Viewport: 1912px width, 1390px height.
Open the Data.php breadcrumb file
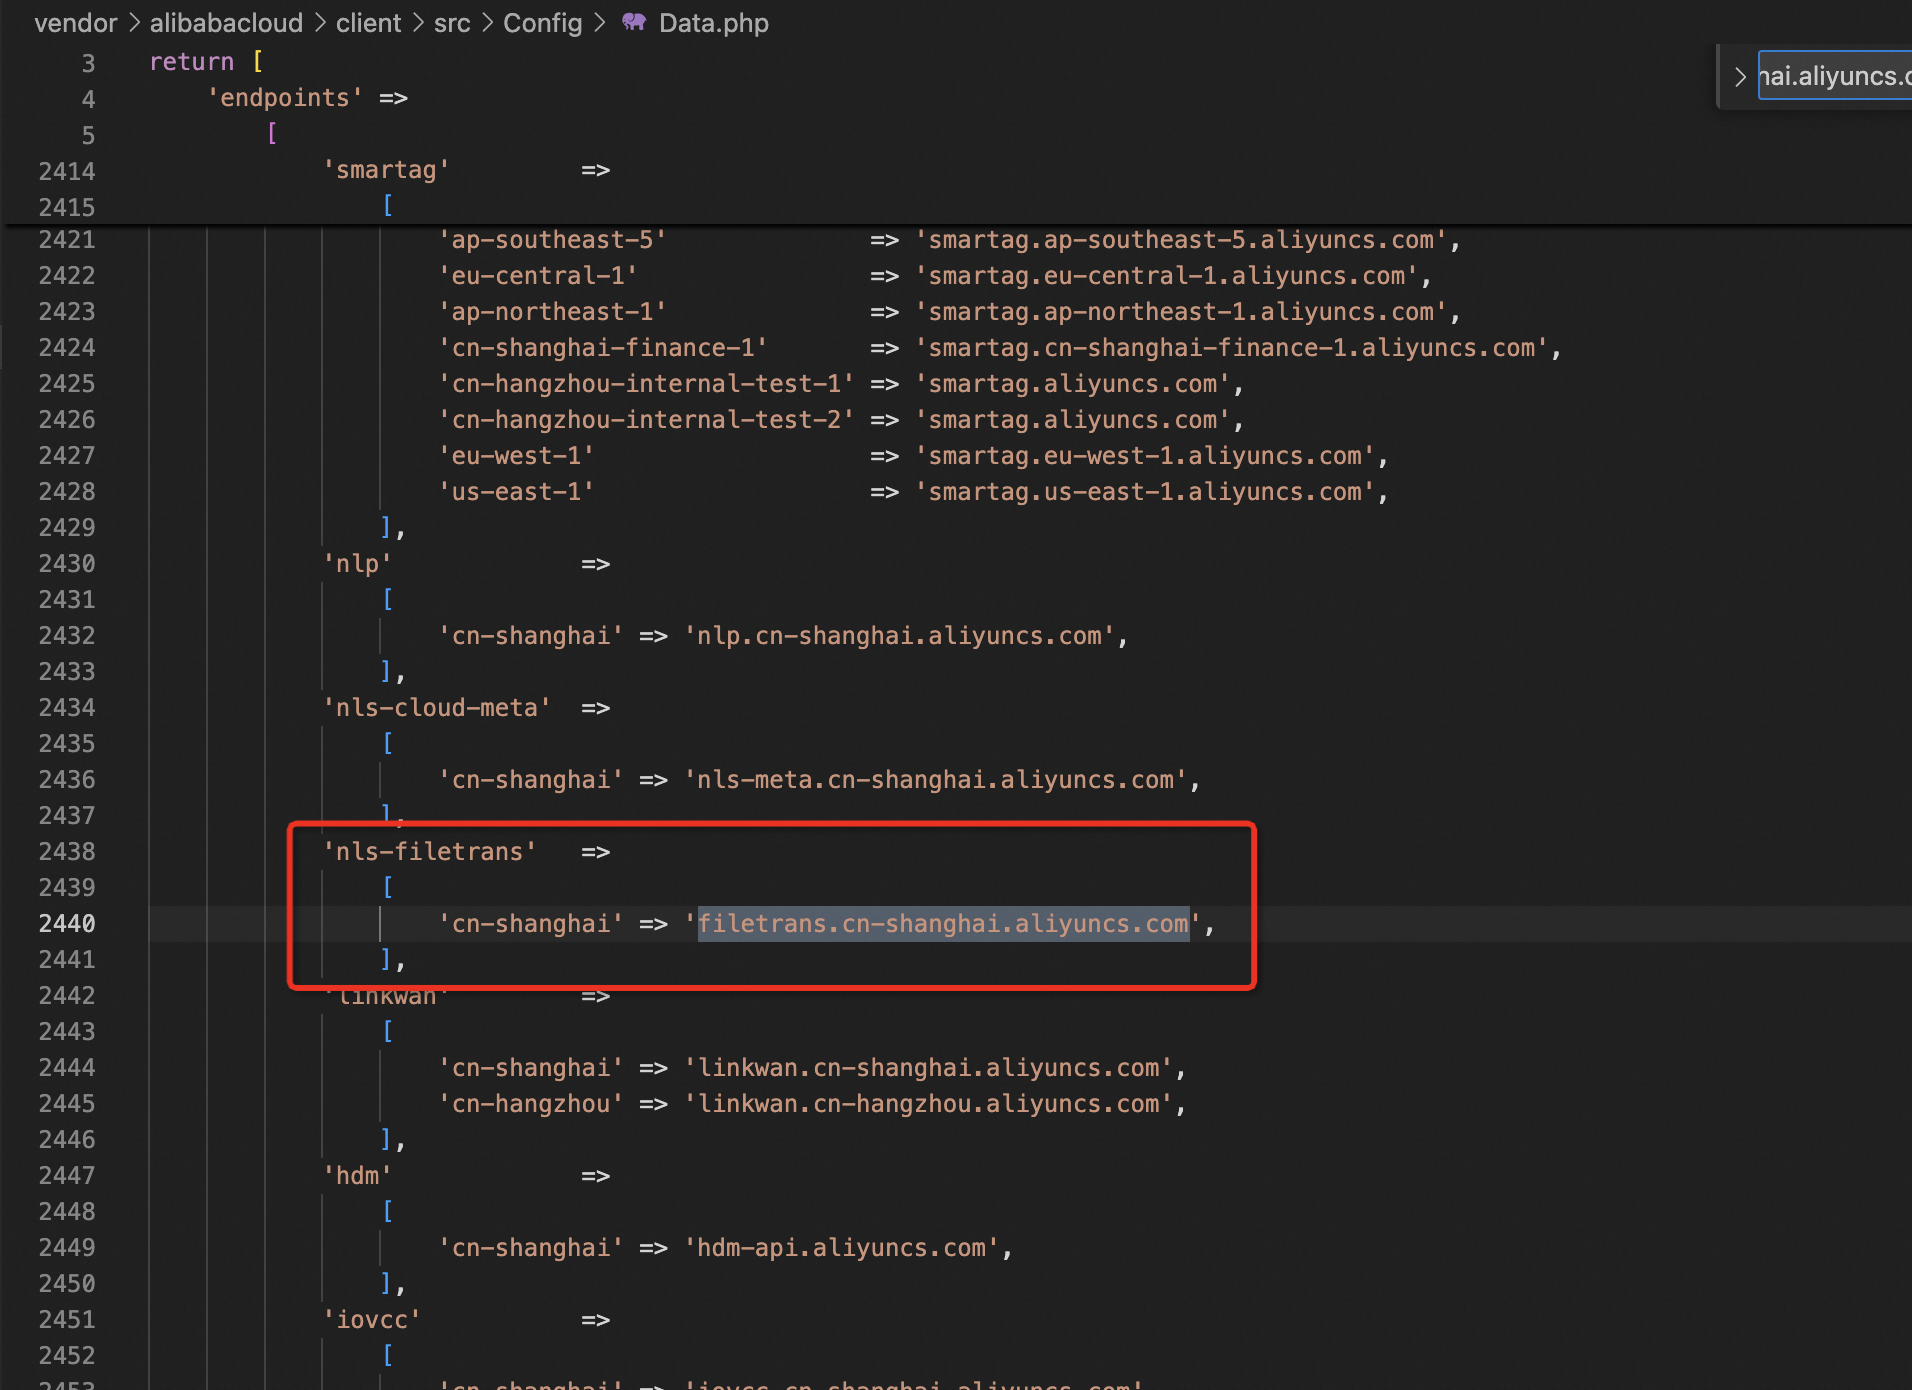pos(713,23)
